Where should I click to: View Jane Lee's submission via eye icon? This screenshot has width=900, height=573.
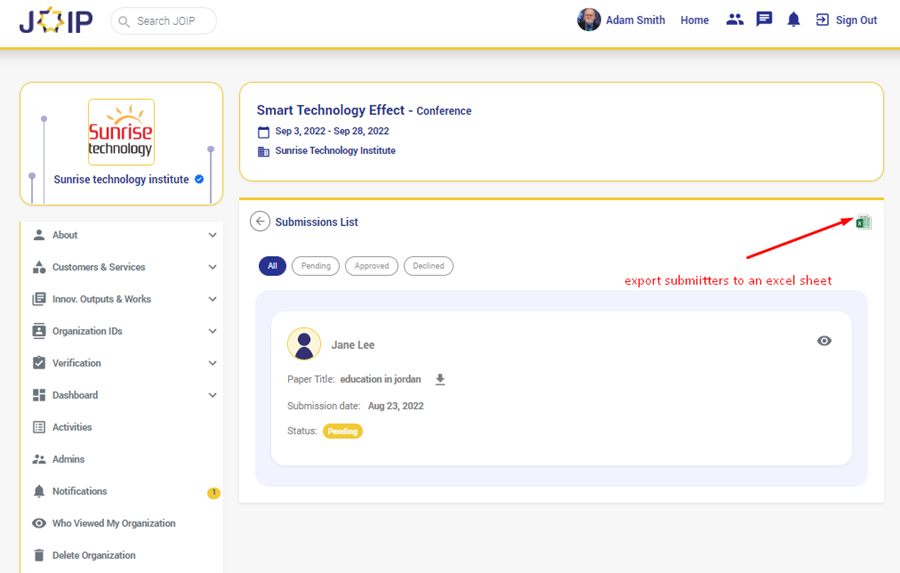(824, 341)
